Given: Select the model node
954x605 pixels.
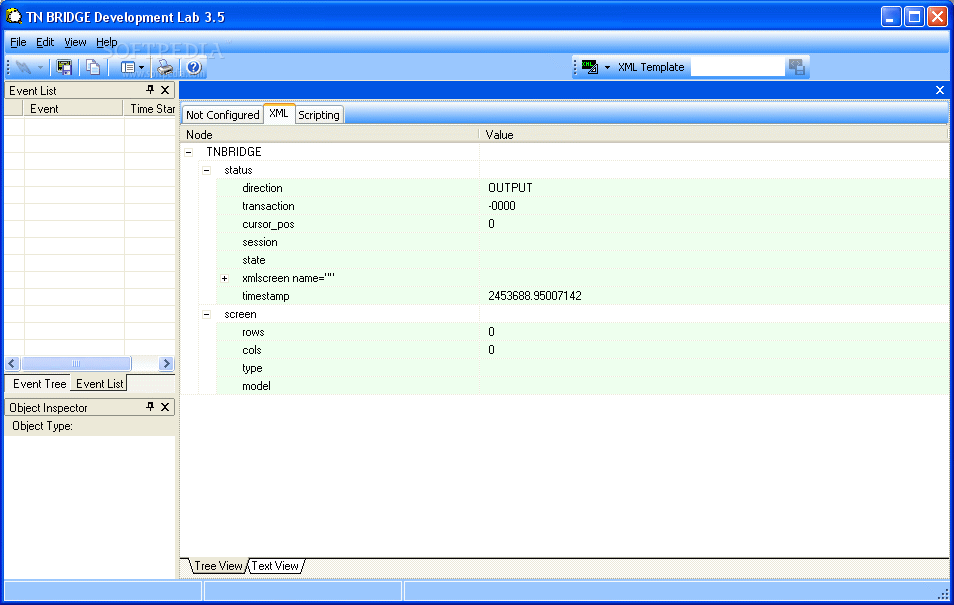Looking at the screenshot, I should click(256, 386).
